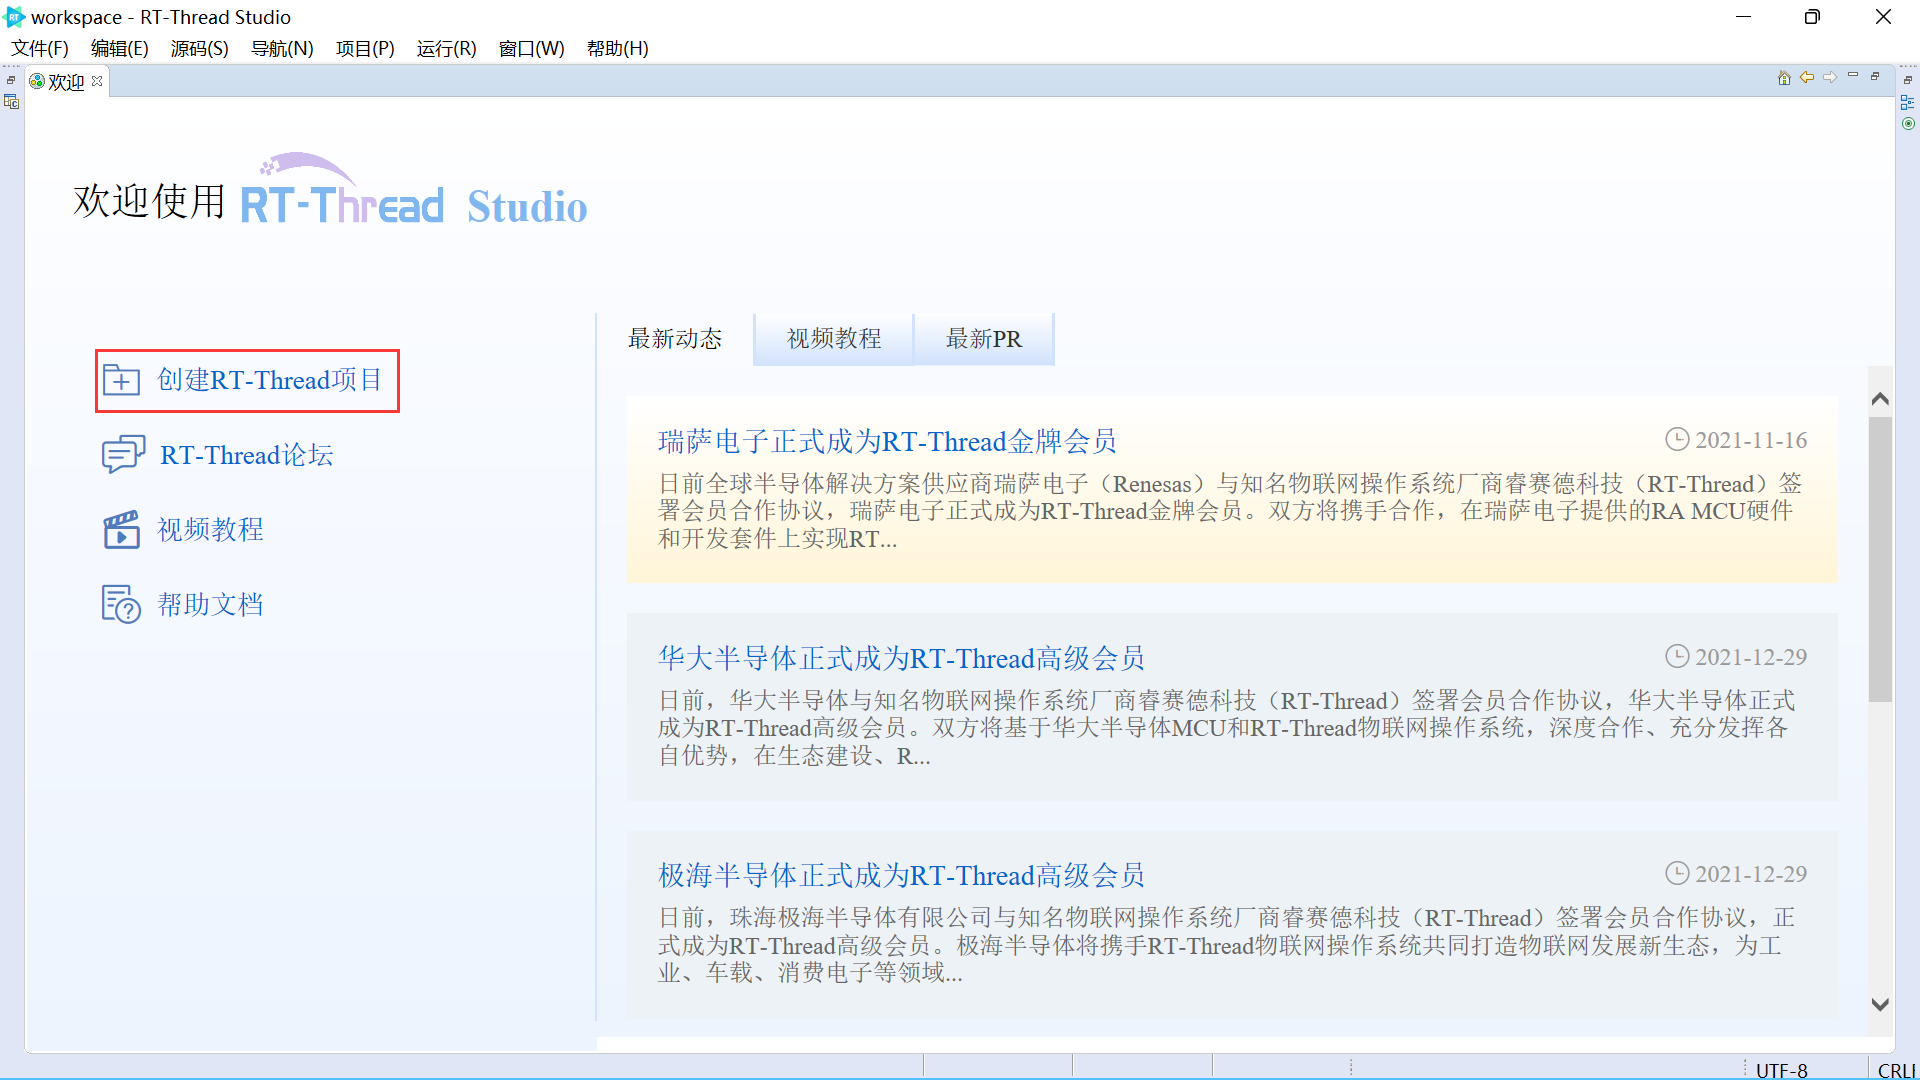Click the green target icon on right strip
This screenshot has height=1080, width=1920.
click(x=1908, y=124)
